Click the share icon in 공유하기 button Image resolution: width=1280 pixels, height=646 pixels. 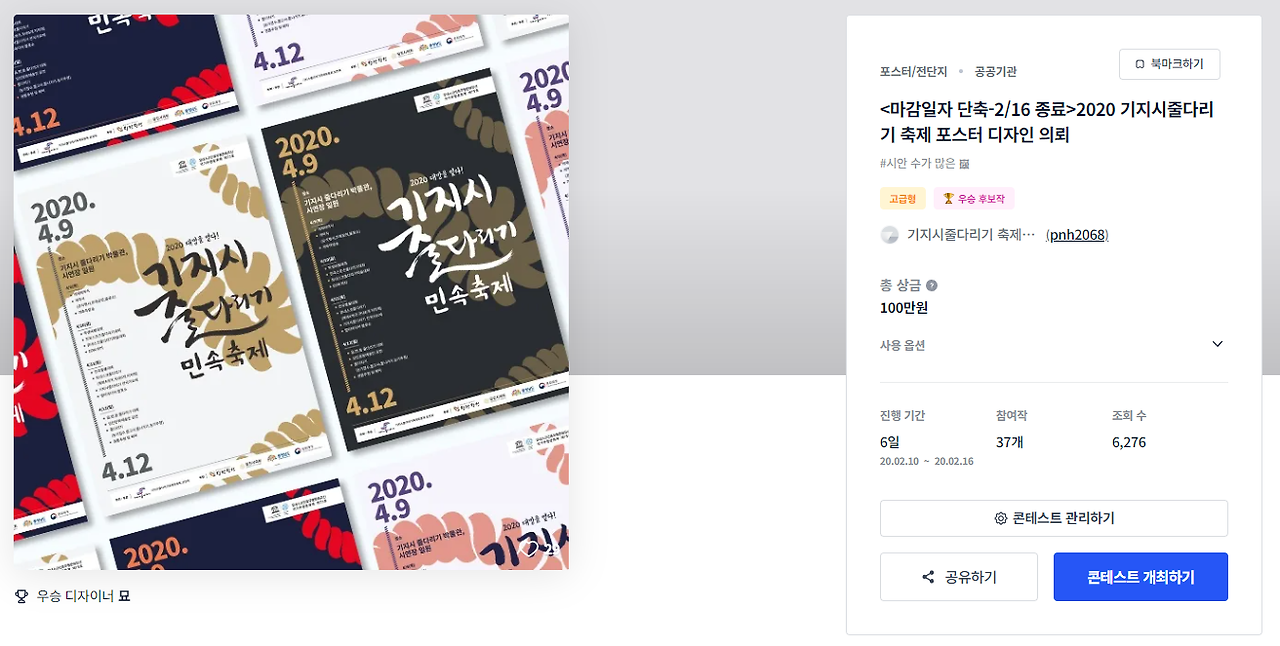(x=928, y=577)
